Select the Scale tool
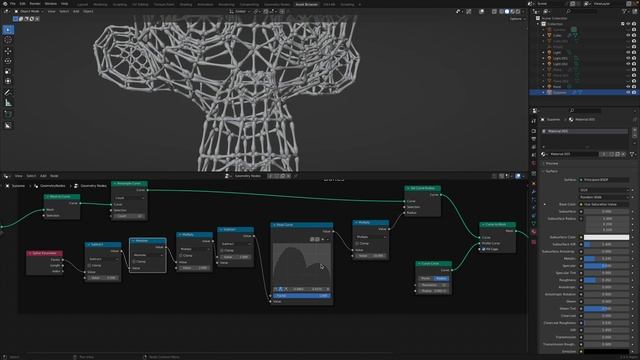Screen dimensions: 640x360 (x=8, y=71)
